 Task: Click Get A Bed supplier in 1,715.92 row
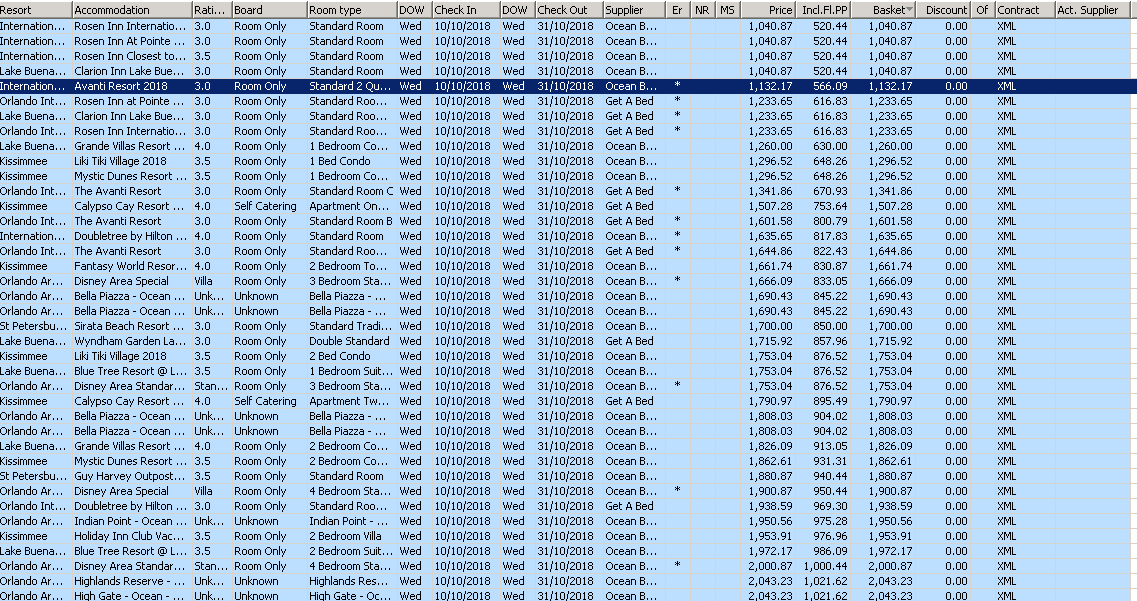click(x=629, y=341)
